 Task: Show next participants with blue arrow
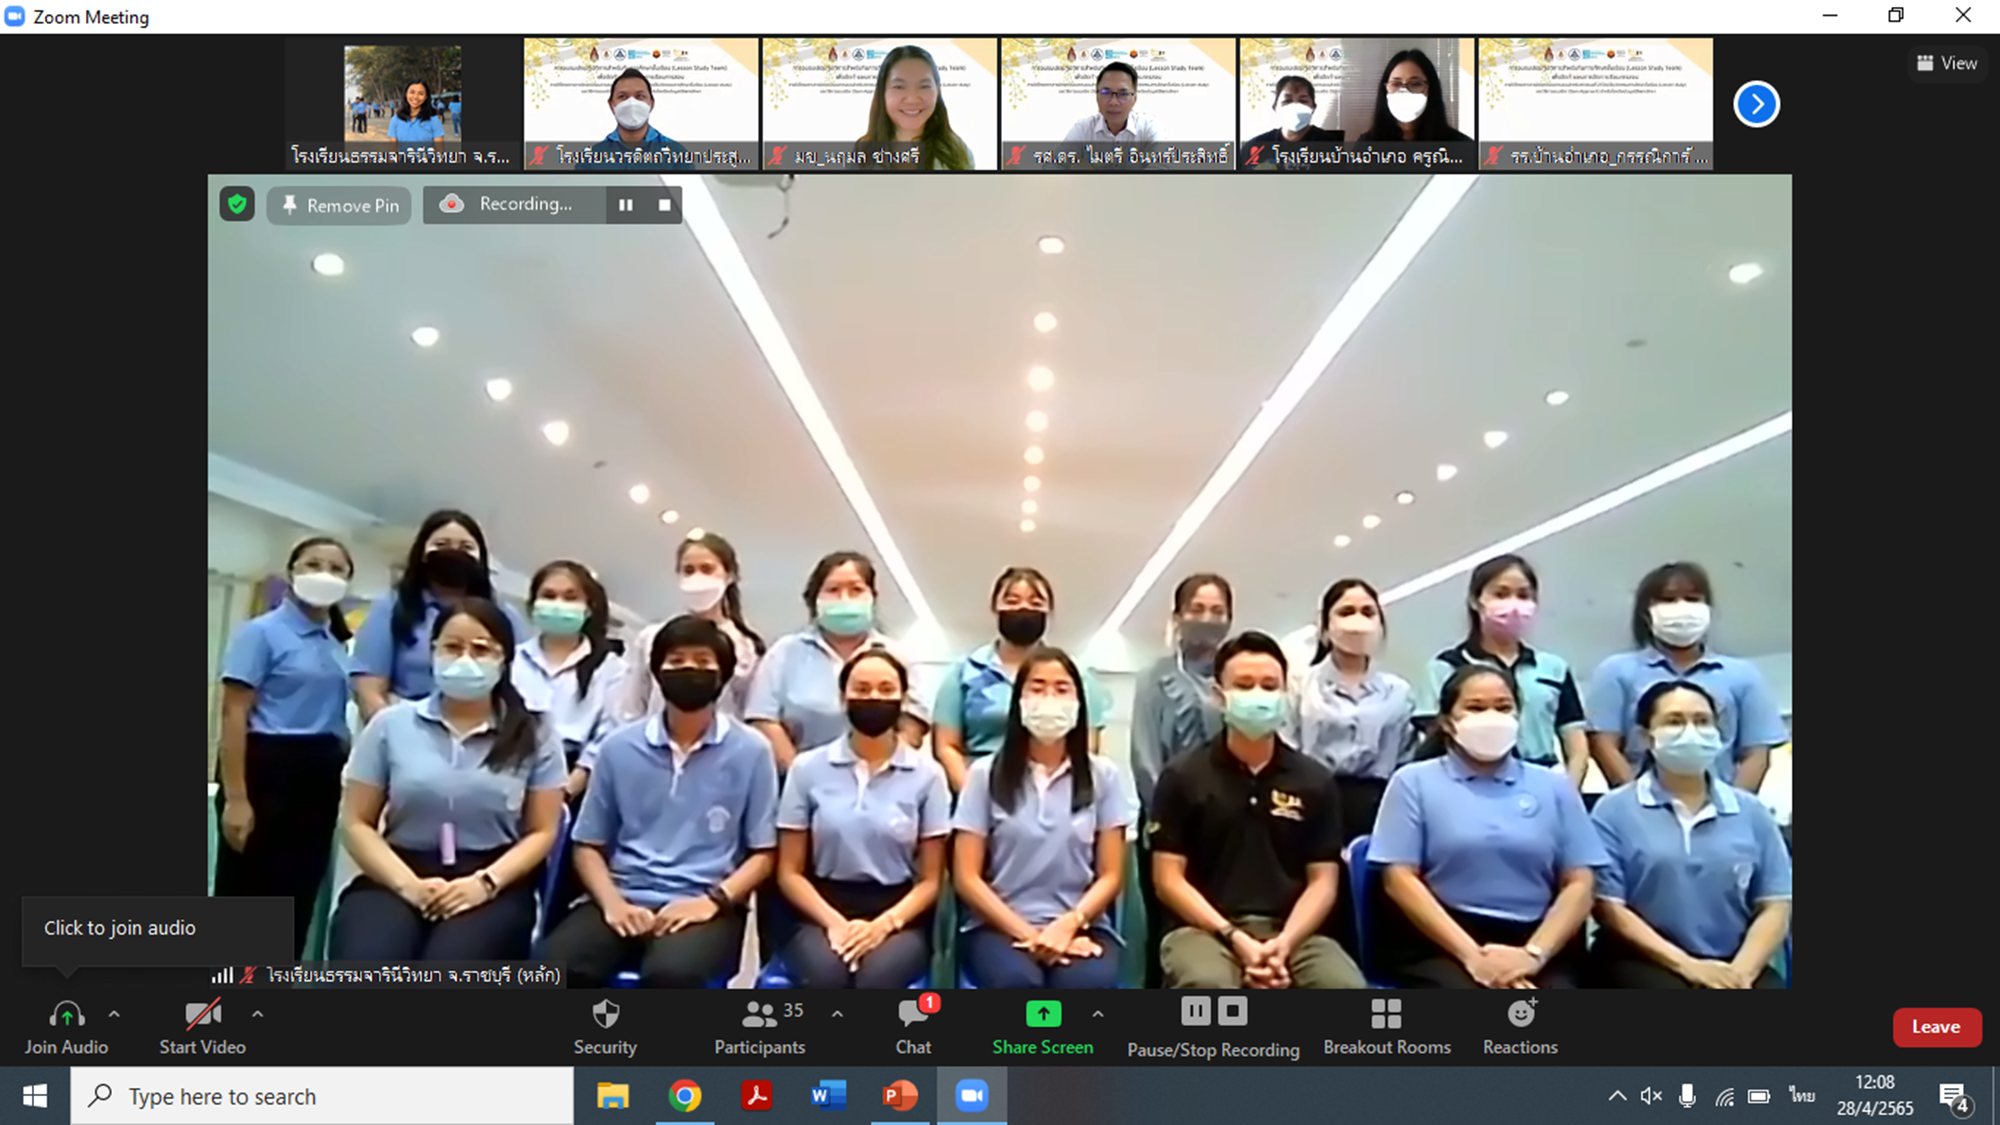pos(1756,104)
